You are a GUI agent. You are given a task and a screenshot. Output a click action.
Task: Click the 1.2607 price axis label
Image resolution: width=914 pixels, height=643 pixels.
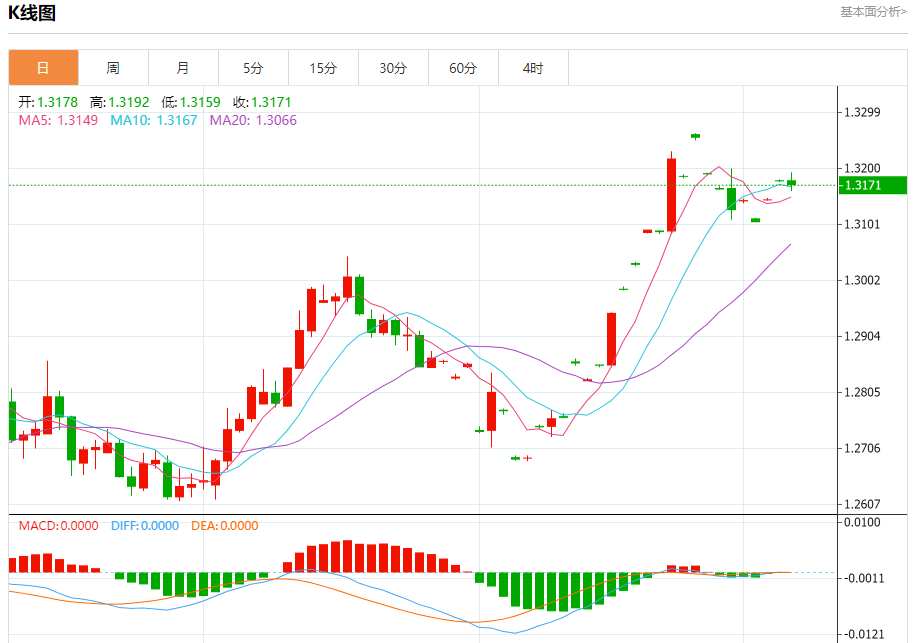(x=862, y=504)
